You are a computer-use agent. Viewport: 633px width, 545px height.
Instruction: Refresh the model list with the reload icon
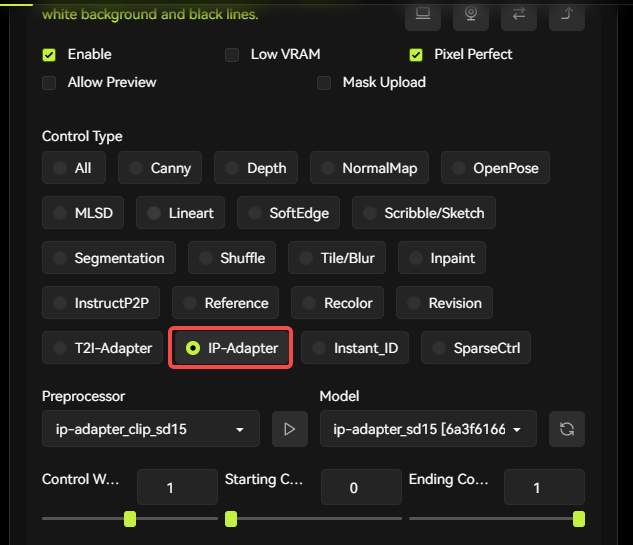pos(567,429)
